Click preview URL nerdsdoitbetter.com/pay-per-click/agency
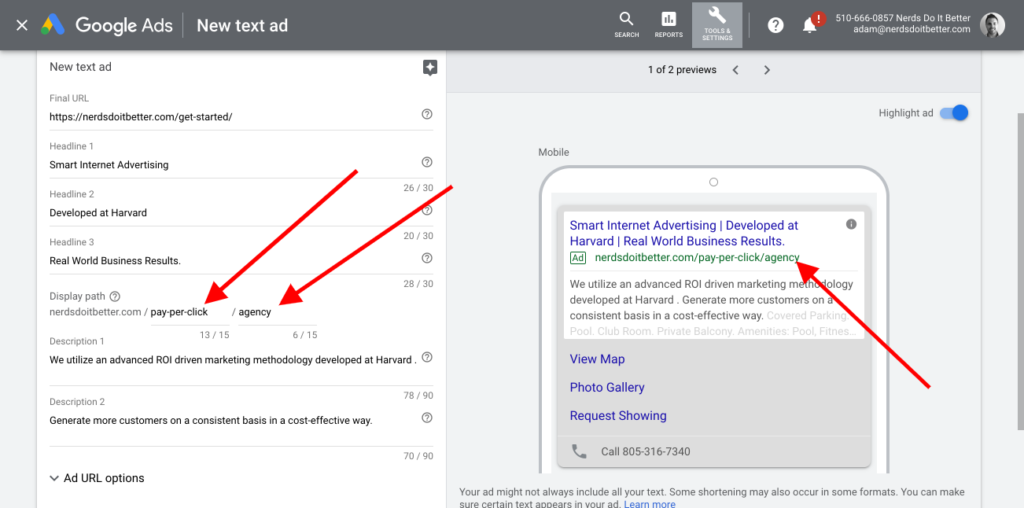1024x508 pixels. (697, 258)
